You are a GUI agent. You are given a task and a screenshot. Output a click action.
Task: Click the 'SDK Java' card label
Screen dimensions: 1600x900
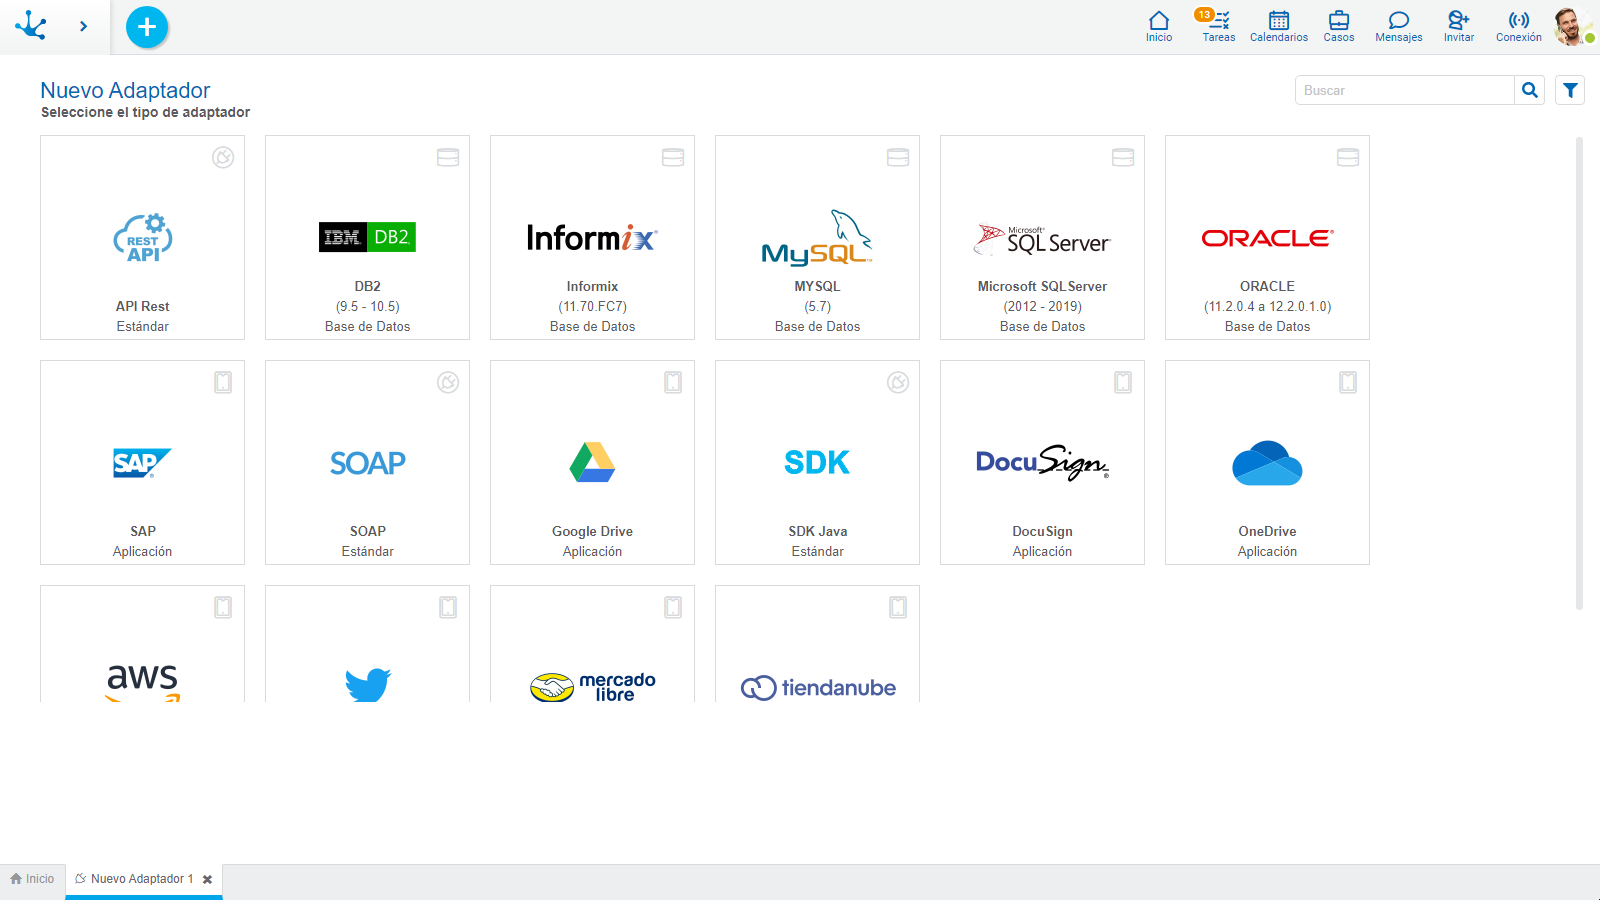click(x=817, y=531)
